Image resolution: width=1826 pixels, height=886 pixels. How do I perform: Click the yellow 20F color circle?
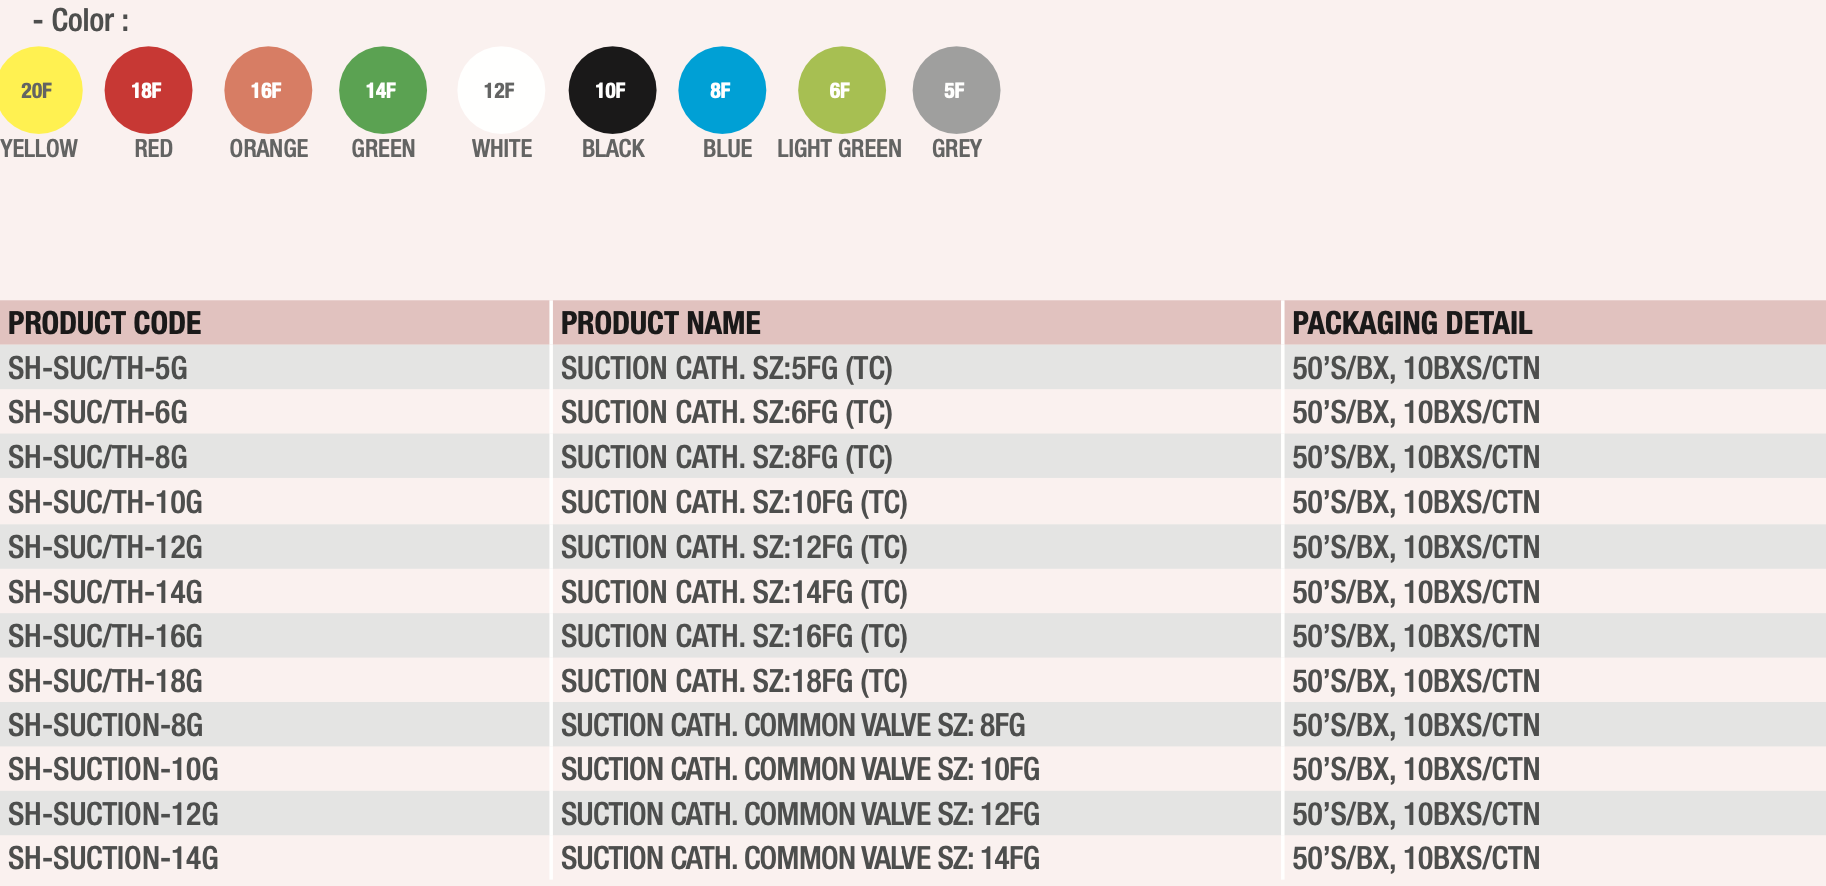point(38,90)
